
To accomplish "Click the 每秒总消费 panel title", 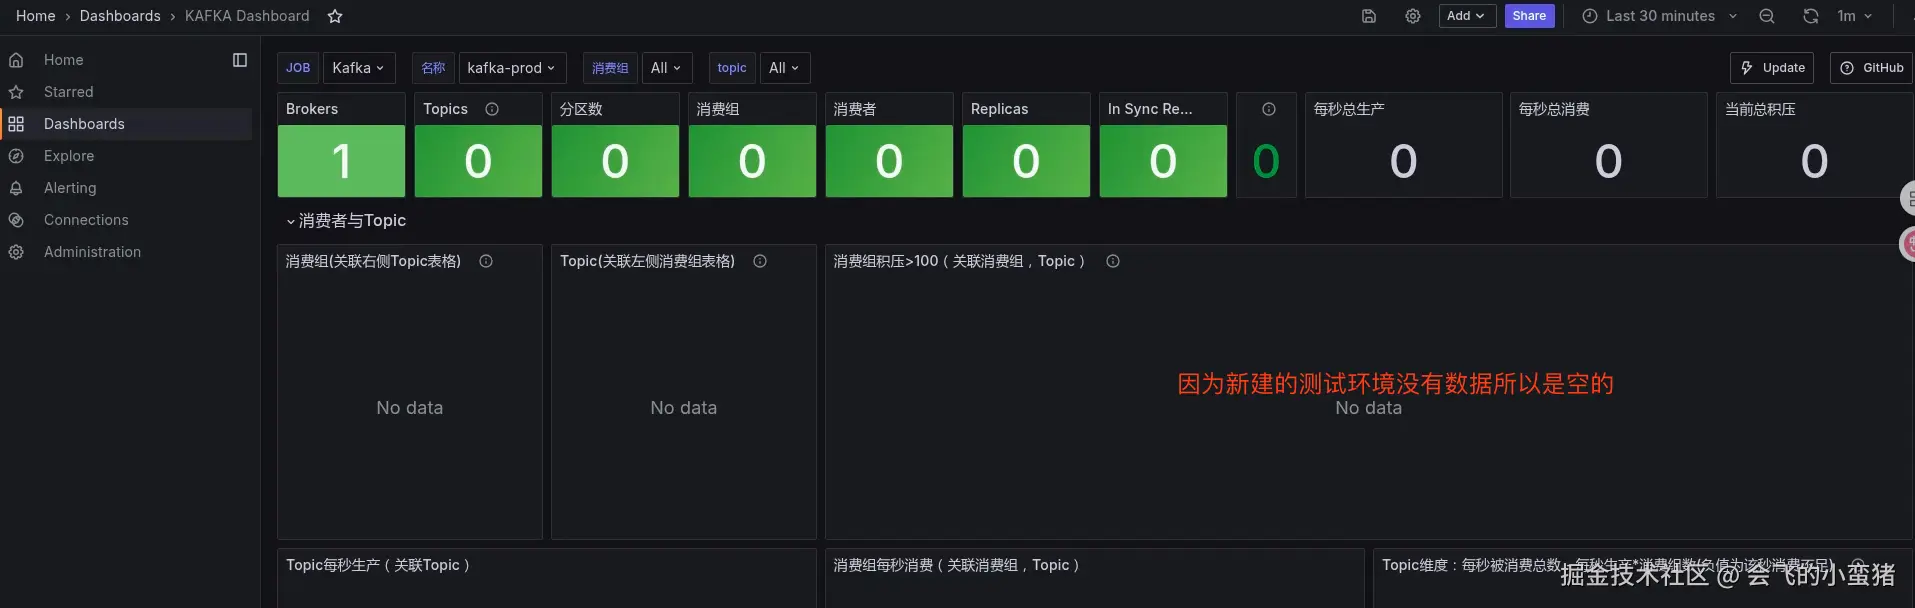I will pos(1554,109).
